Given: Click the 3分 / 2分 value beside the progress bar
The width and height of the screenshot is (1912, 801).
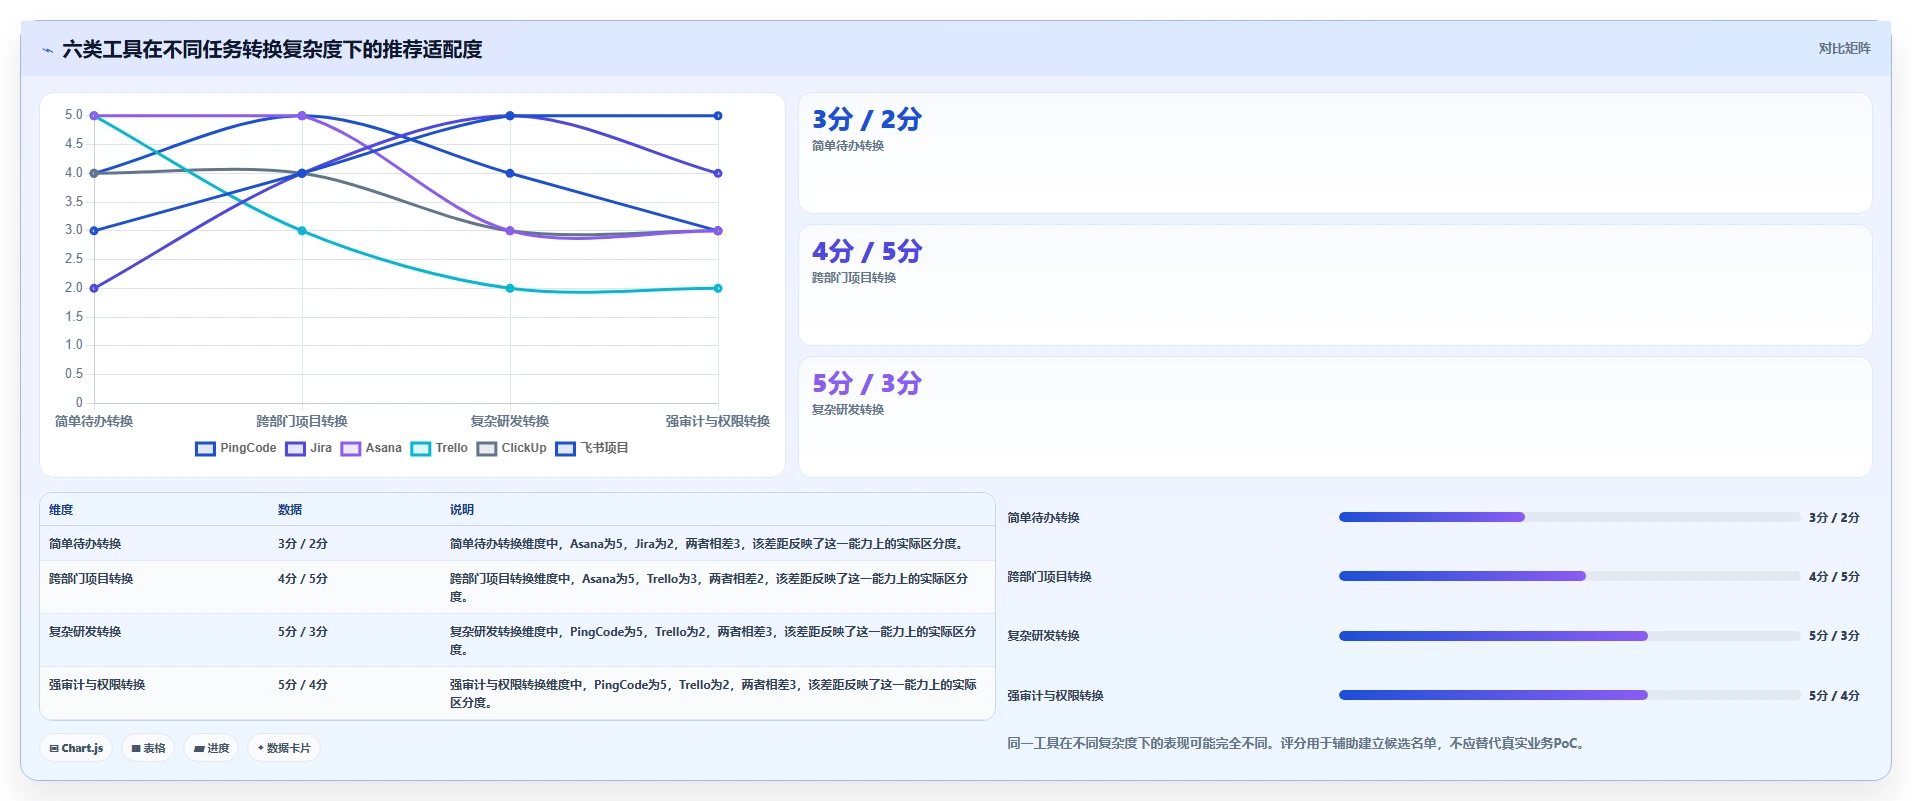Looking at the screenshot, I should 1834,518.
